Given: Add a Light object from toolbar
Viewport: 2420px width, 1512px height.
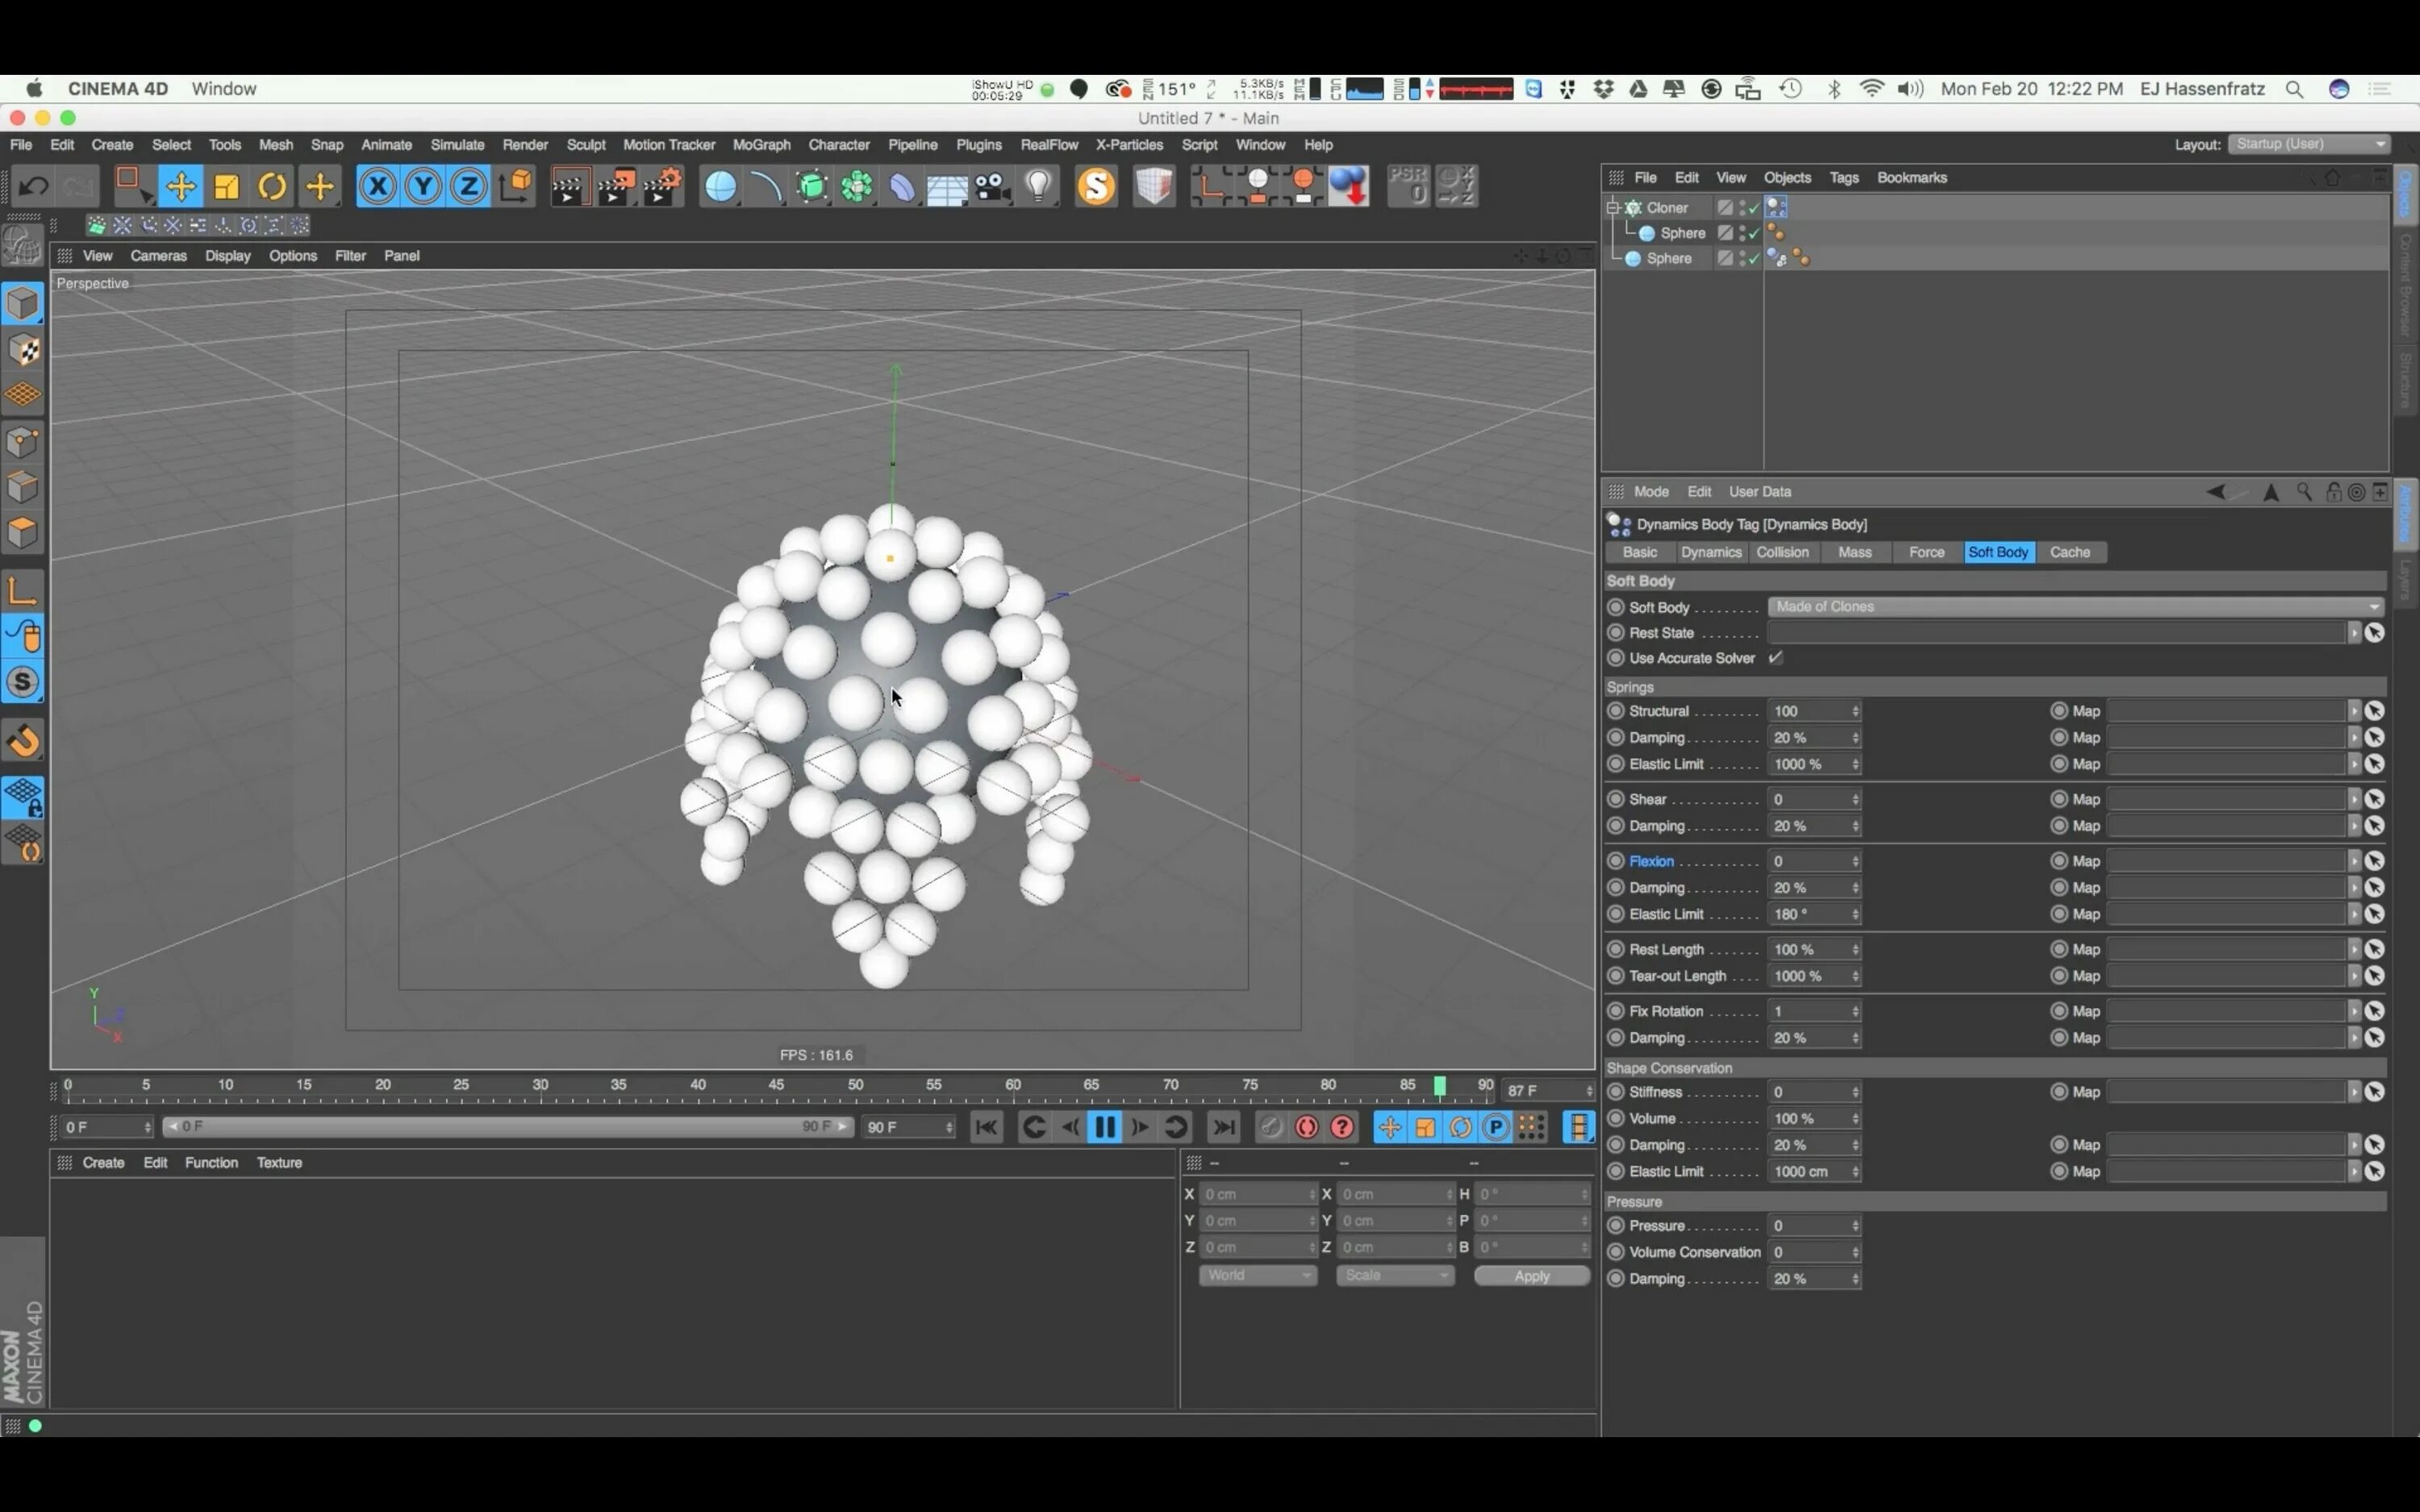Looking at the screenshot, I should [x=1039, y=187].
